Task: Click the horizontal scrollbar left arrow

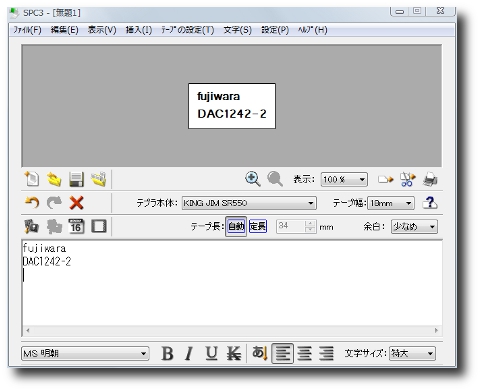Action: [x=28, y=330]
